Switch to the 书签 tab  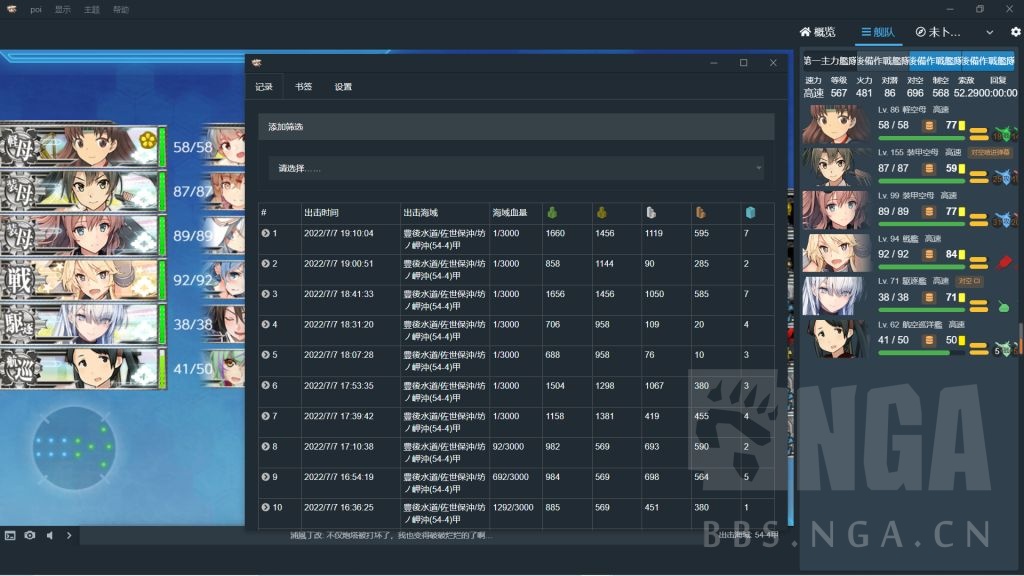pos(303,87)
